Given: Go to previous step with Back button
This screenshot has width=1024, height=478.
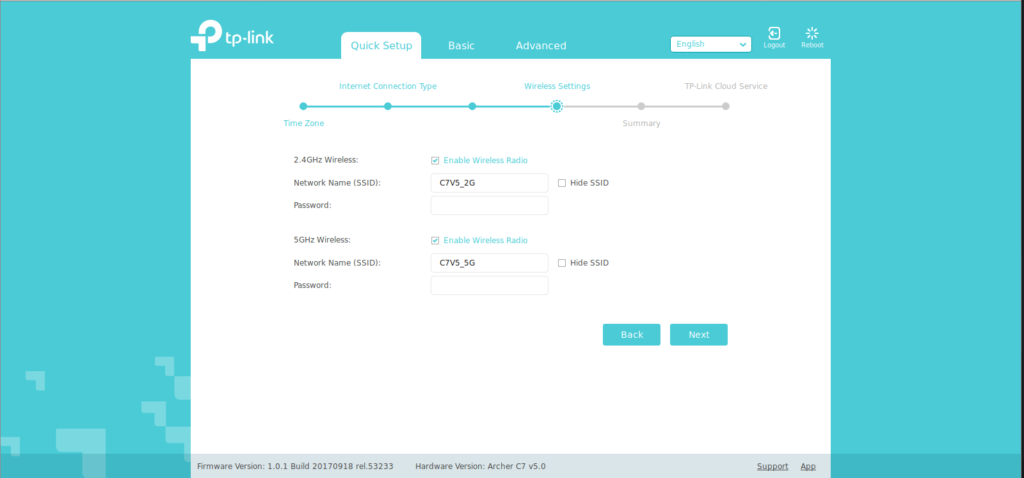Looking at the screenshot, I should [631, 335].
